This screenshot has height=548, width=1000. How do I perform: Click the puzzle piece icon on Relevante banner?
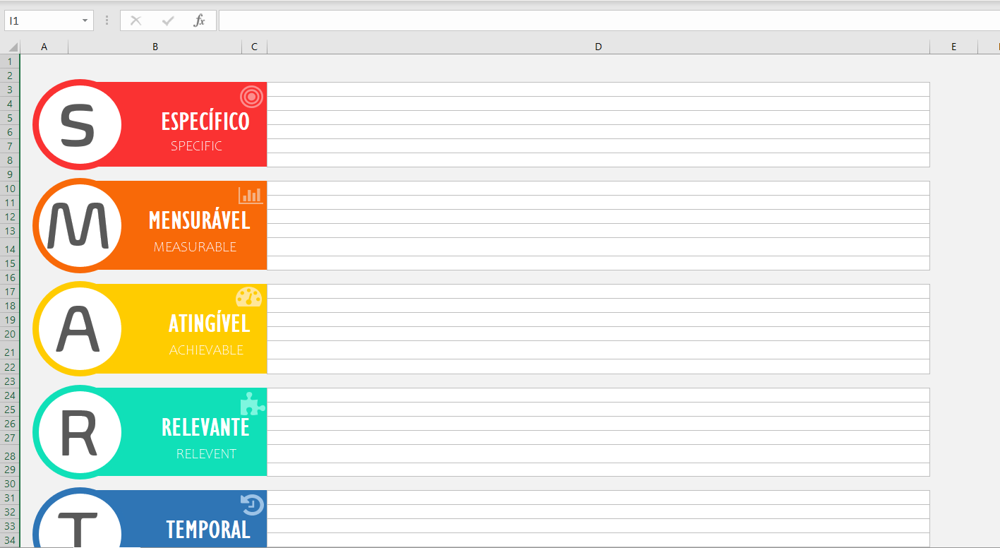[x=251, y=402]
